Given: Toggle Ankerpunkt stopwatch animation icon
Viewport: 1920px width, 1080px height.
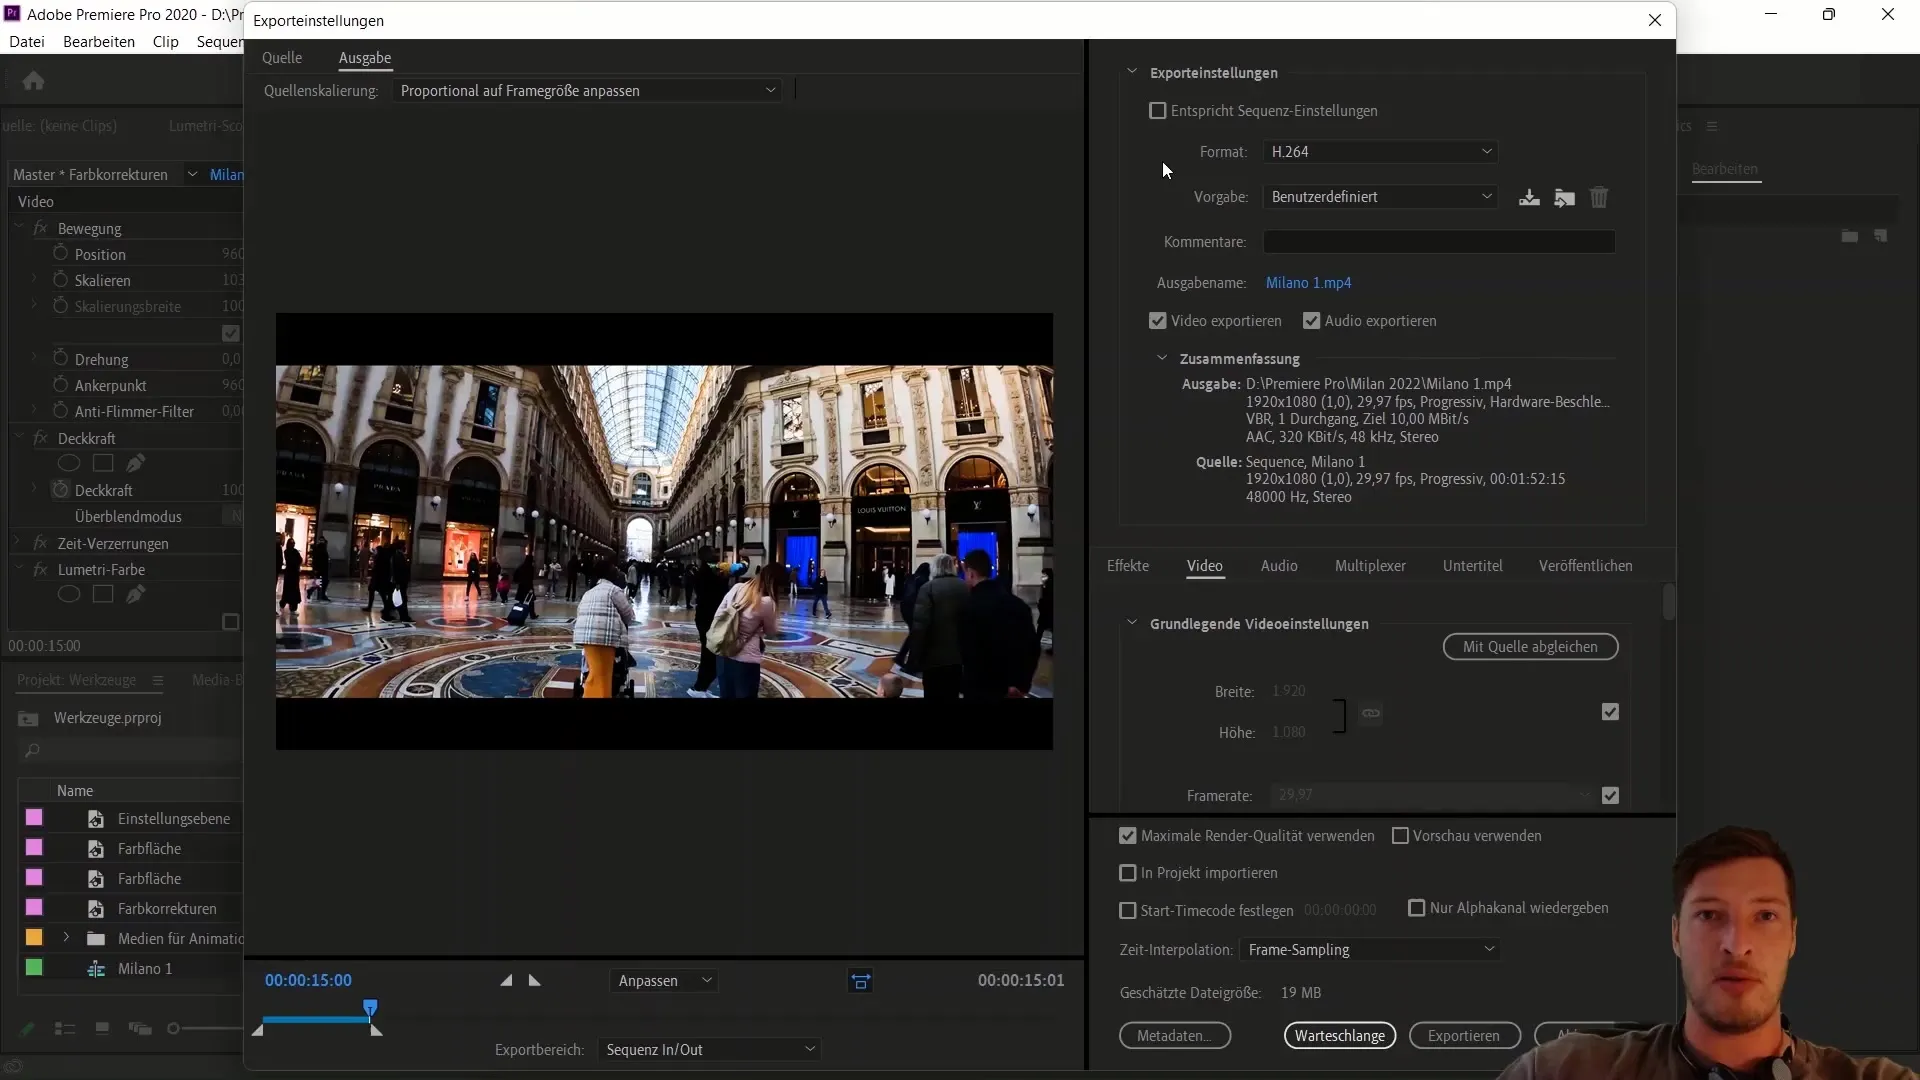Looking at the screenshot, I should (61, 384).
